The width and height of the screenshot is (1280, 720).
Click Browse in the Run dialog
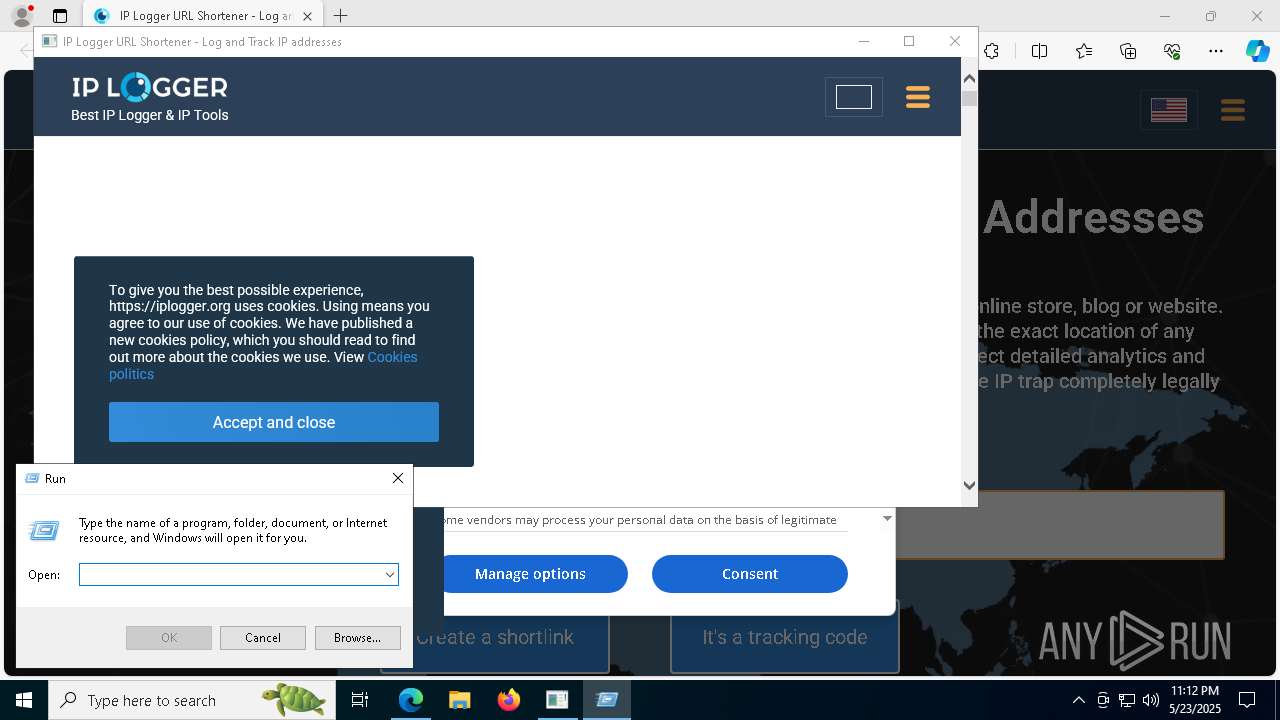(357, 638)
